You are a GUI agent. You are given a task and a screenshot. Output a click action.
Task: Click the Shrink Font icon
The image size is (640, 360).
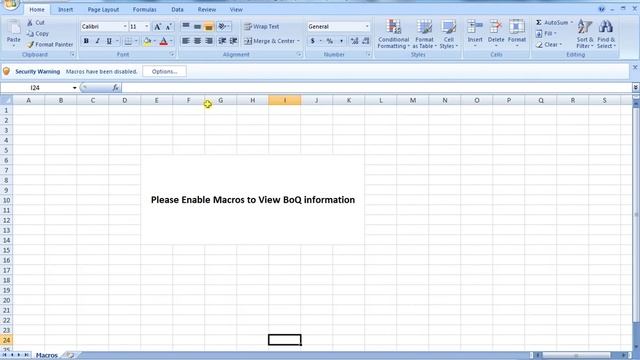[x=168, y=27]
